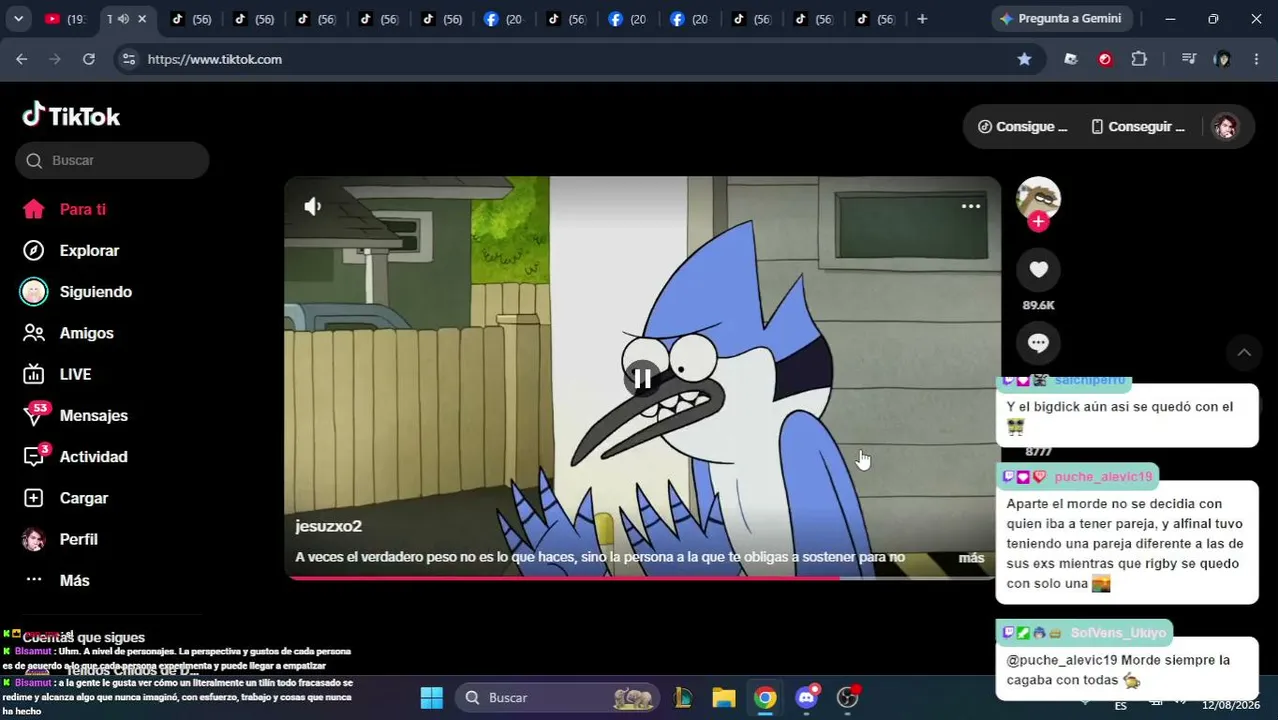This screenshot has width=1278, height=720.
Task: Follow the creator with the plus button
Action: (1038, 222)
